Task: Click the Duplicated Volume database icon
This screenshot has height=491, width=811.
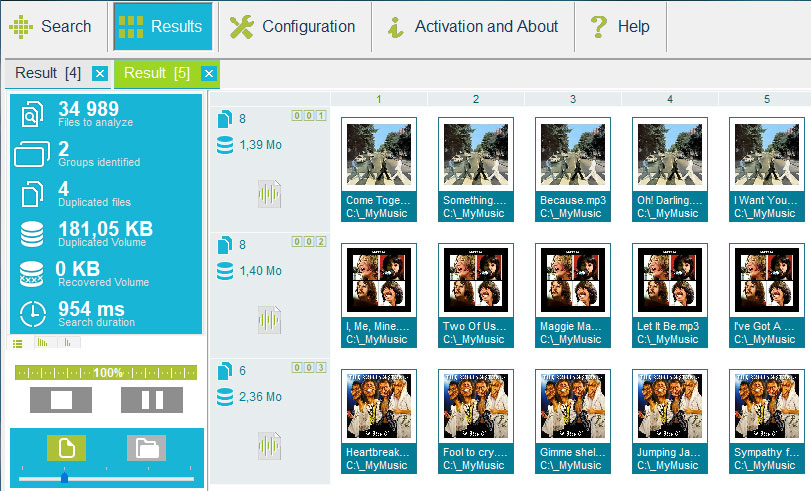Action: [32, 234]
